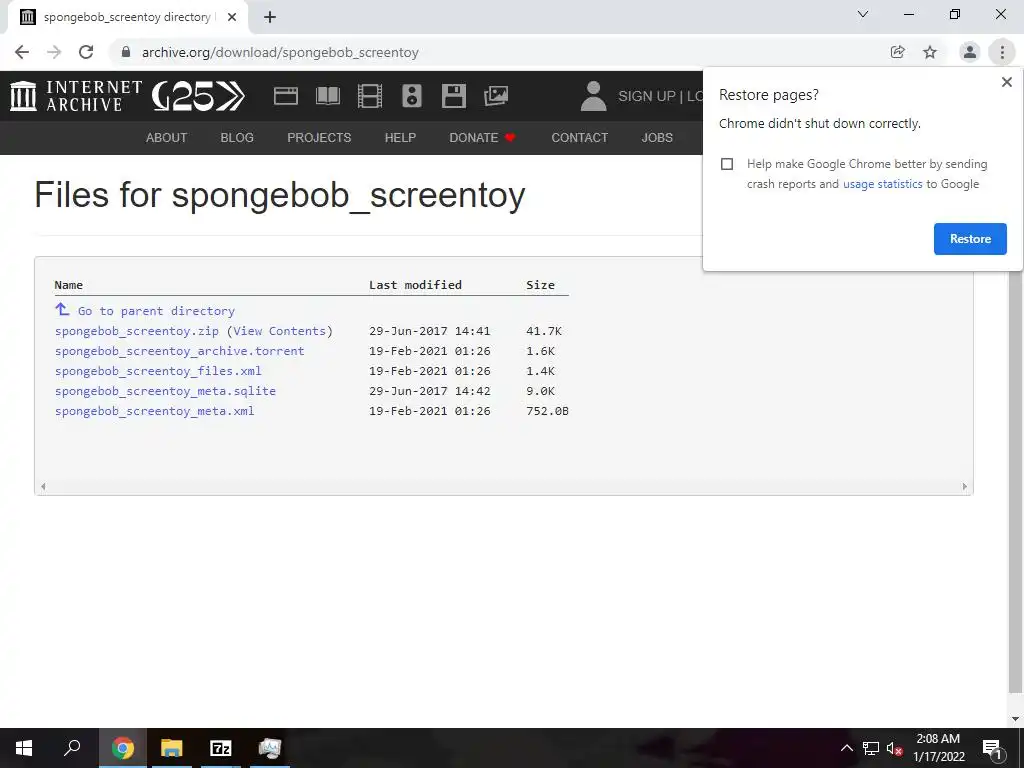Enable sending crash reports checkbox
The image size is (1024, 768).
727,164
